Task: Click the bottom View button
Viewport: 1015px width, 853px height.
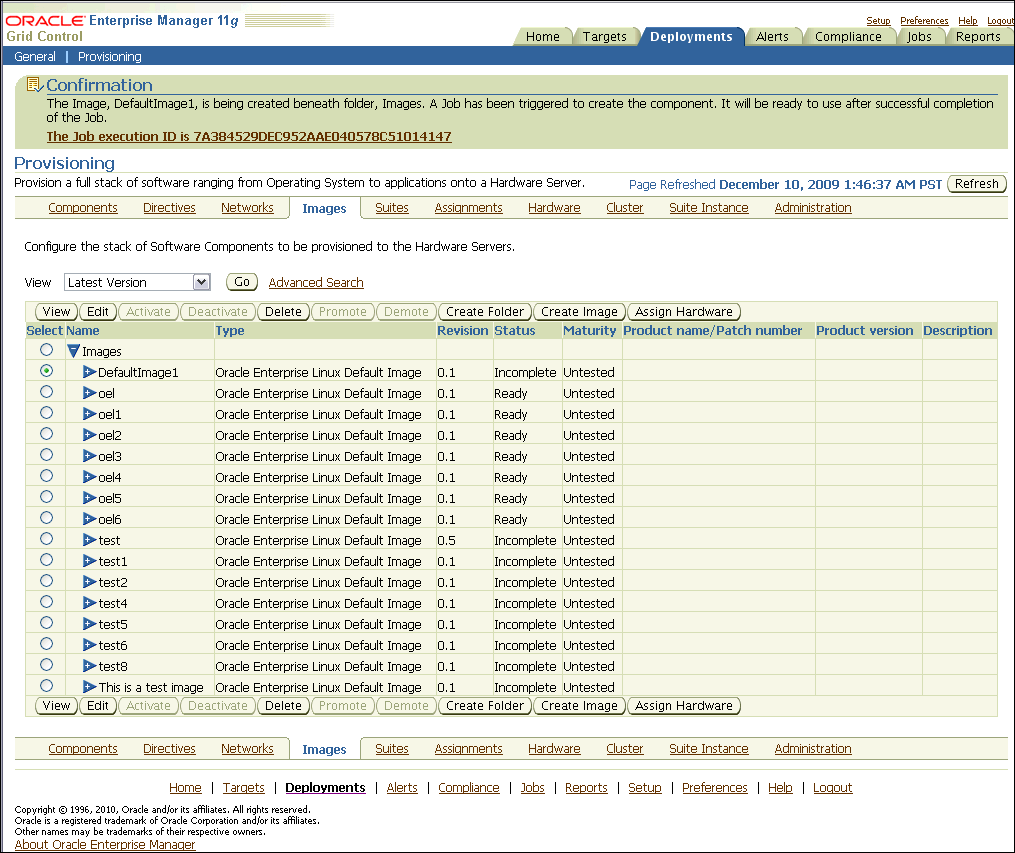Action: pos(56,706)
